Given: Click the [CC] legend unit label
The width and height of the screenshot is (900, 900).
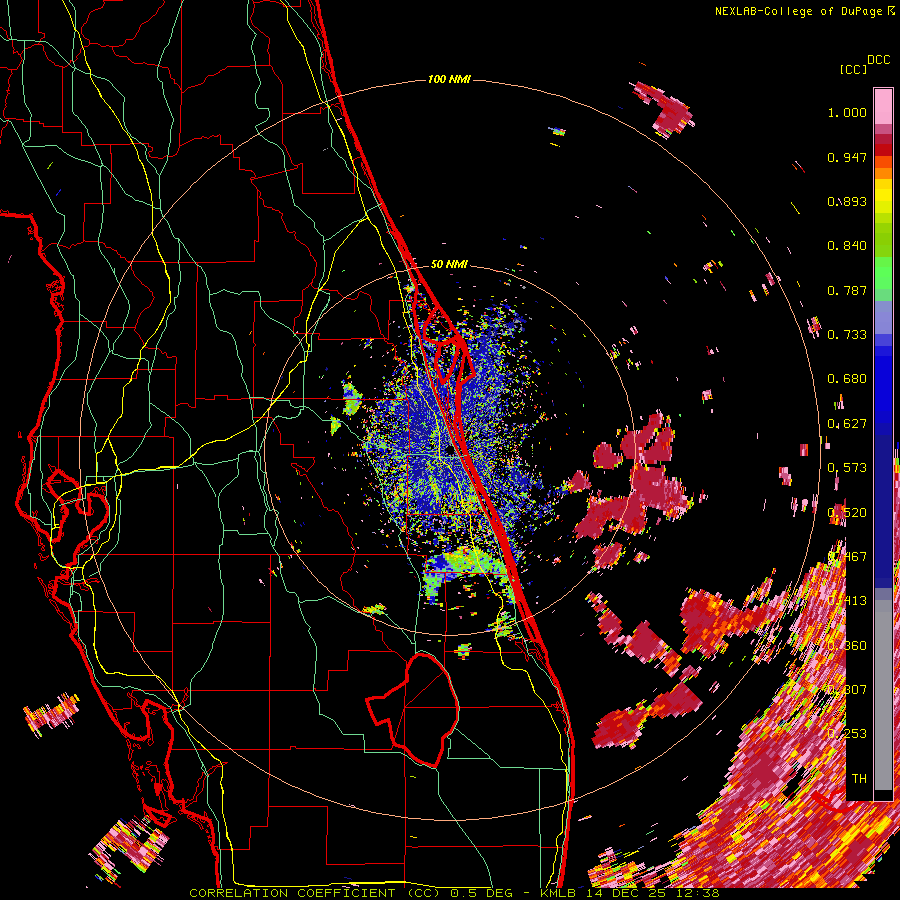Looking at the screenshot, I should pos(852,69).
